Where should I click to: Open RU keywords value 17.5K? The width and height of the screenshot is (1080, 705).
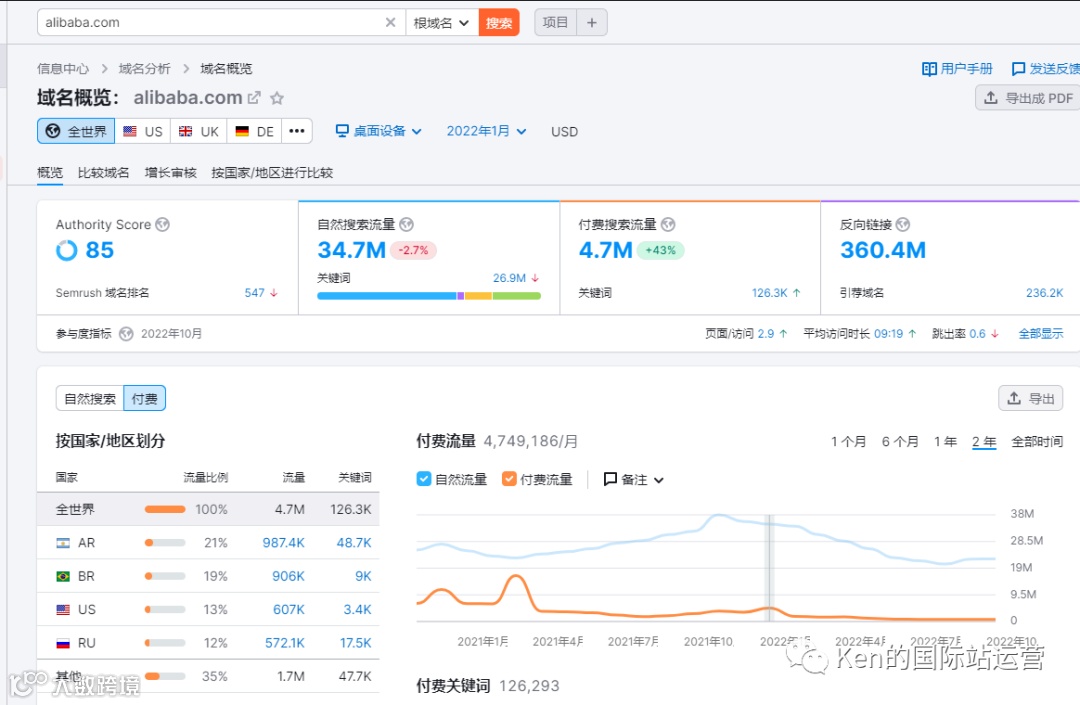pos(355,643)
